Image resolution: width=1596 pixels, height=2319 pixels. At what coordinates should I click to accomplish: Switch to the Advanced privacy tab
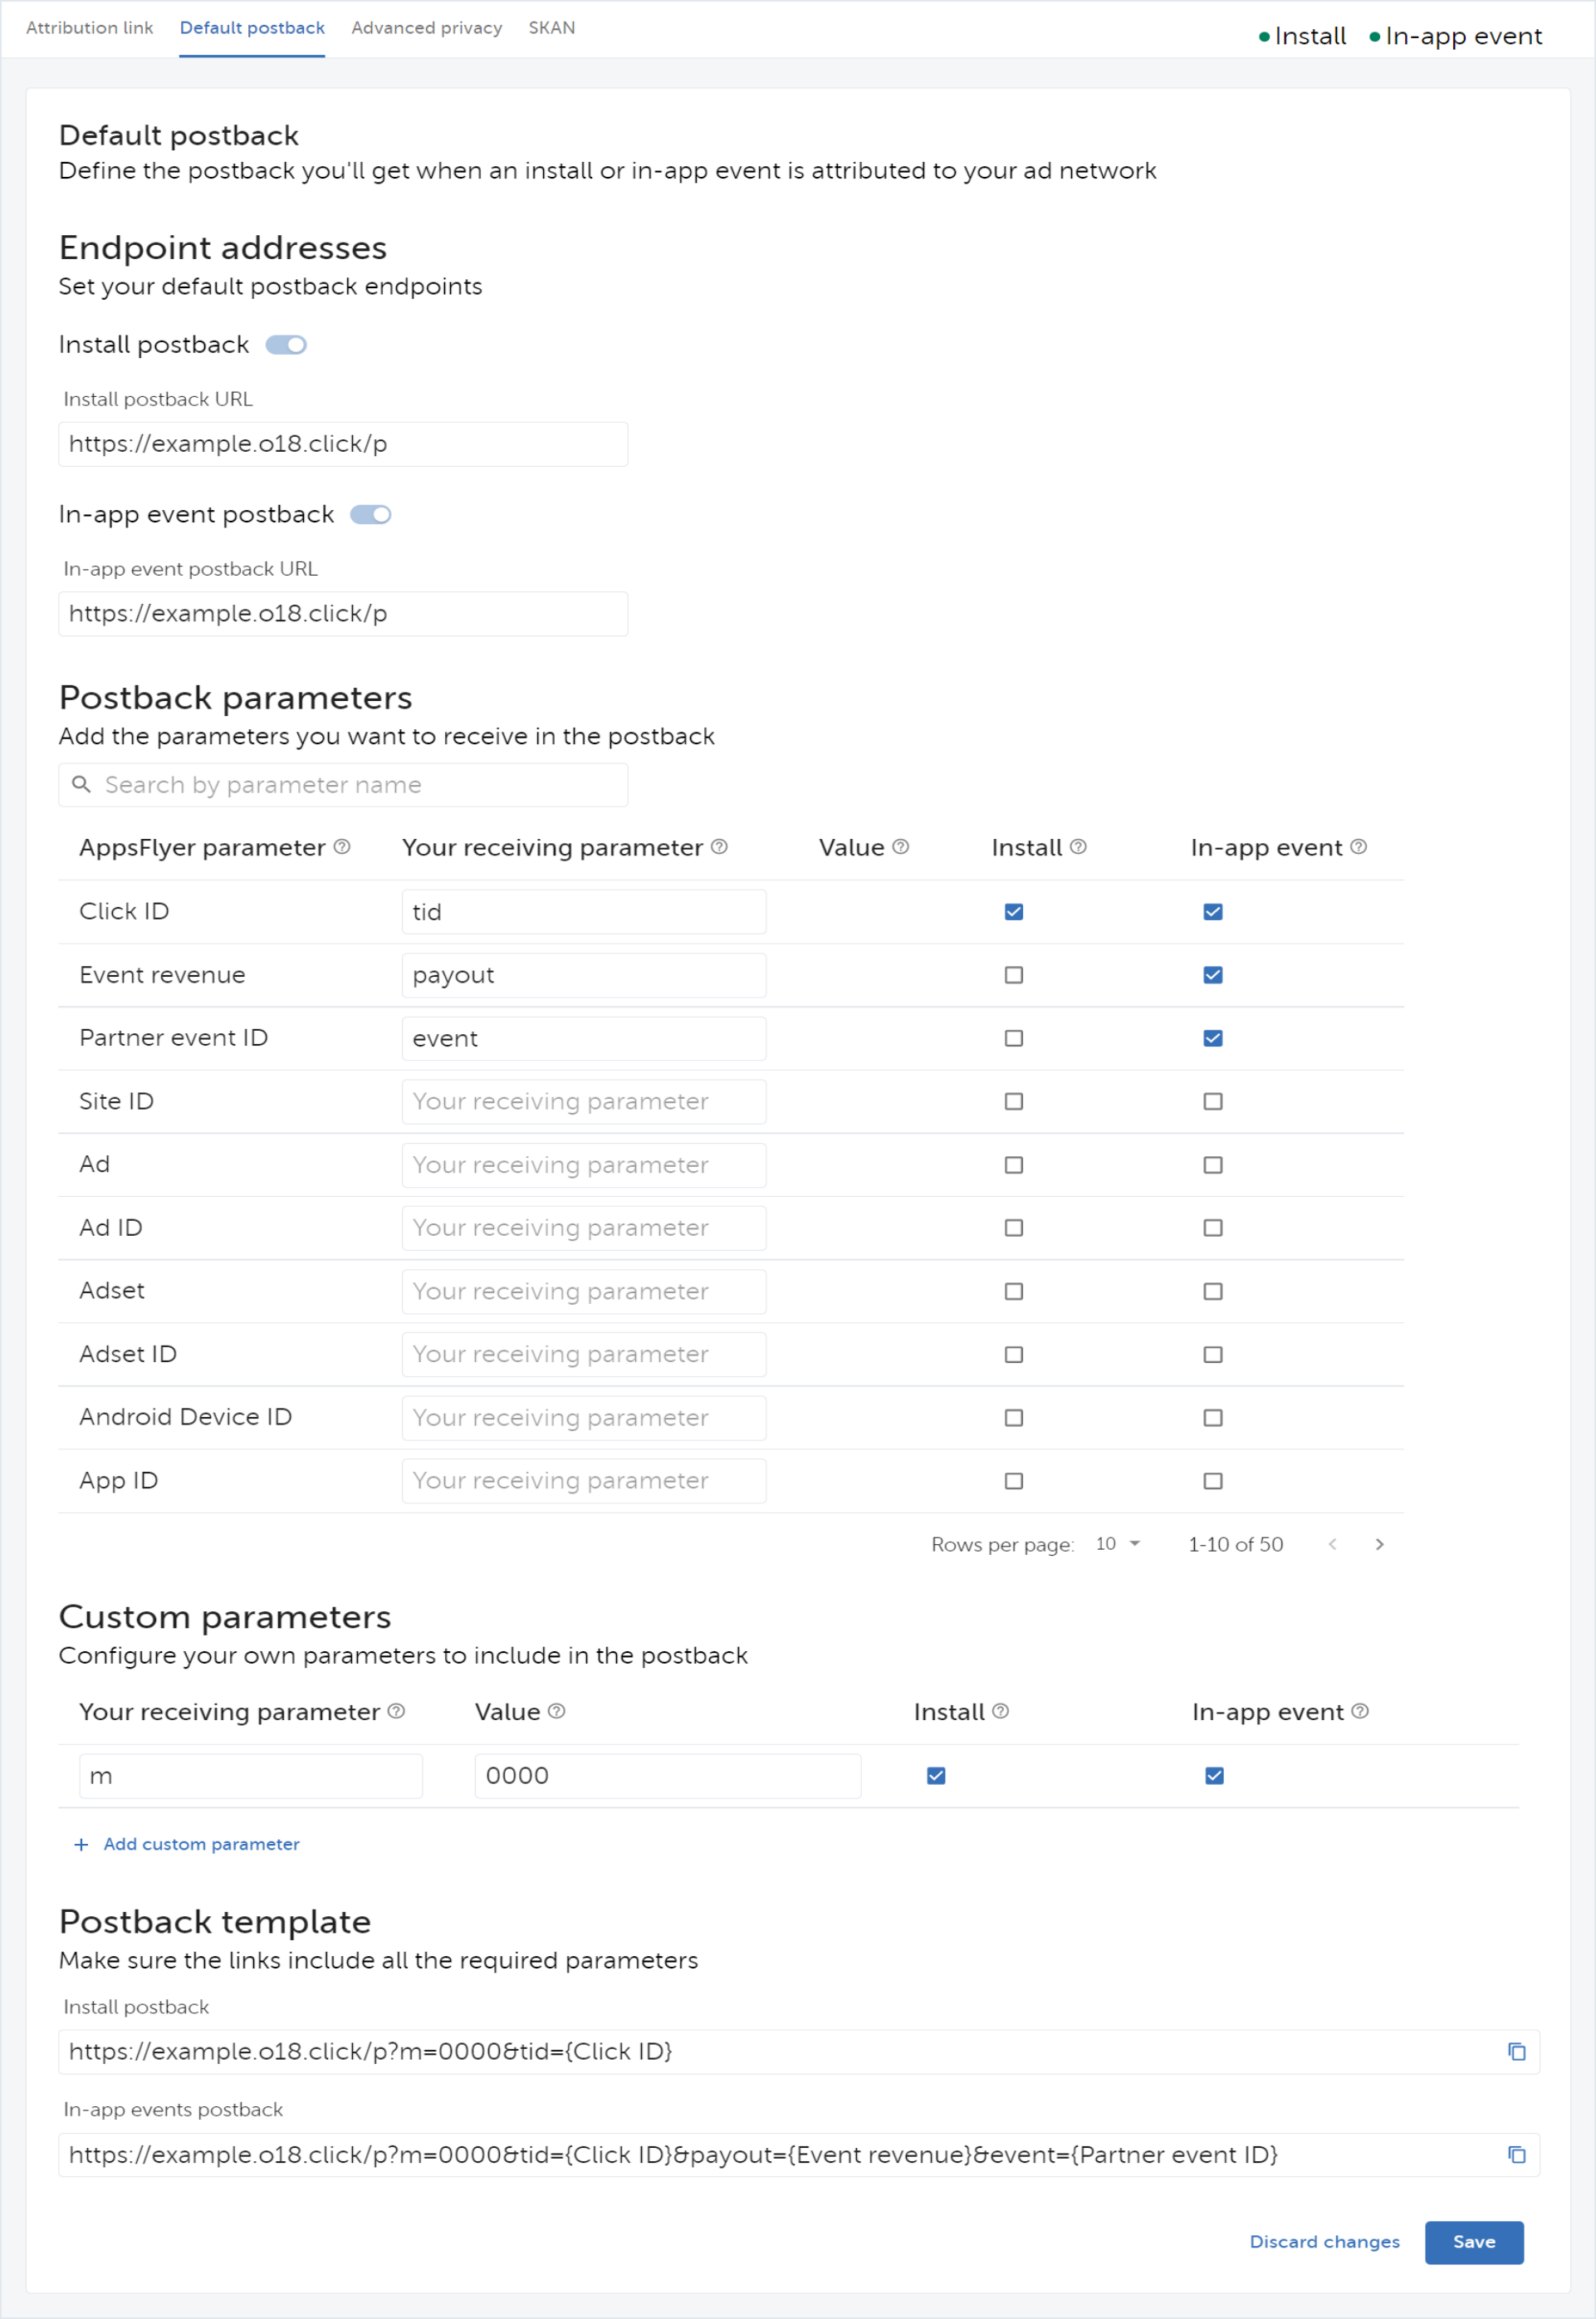click(426, 28)
